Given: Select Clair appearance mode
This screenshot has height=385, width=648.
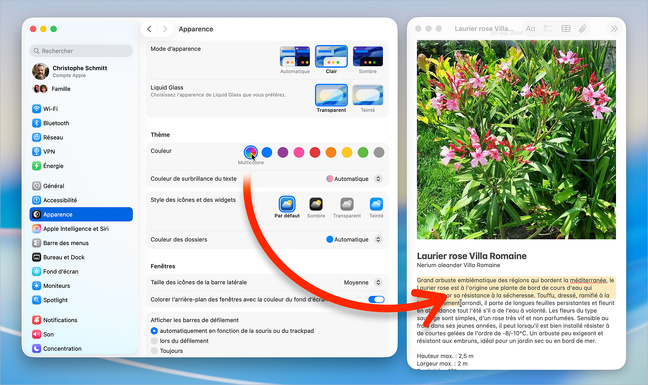Looking at the screenshot, I should coord(331,59).
